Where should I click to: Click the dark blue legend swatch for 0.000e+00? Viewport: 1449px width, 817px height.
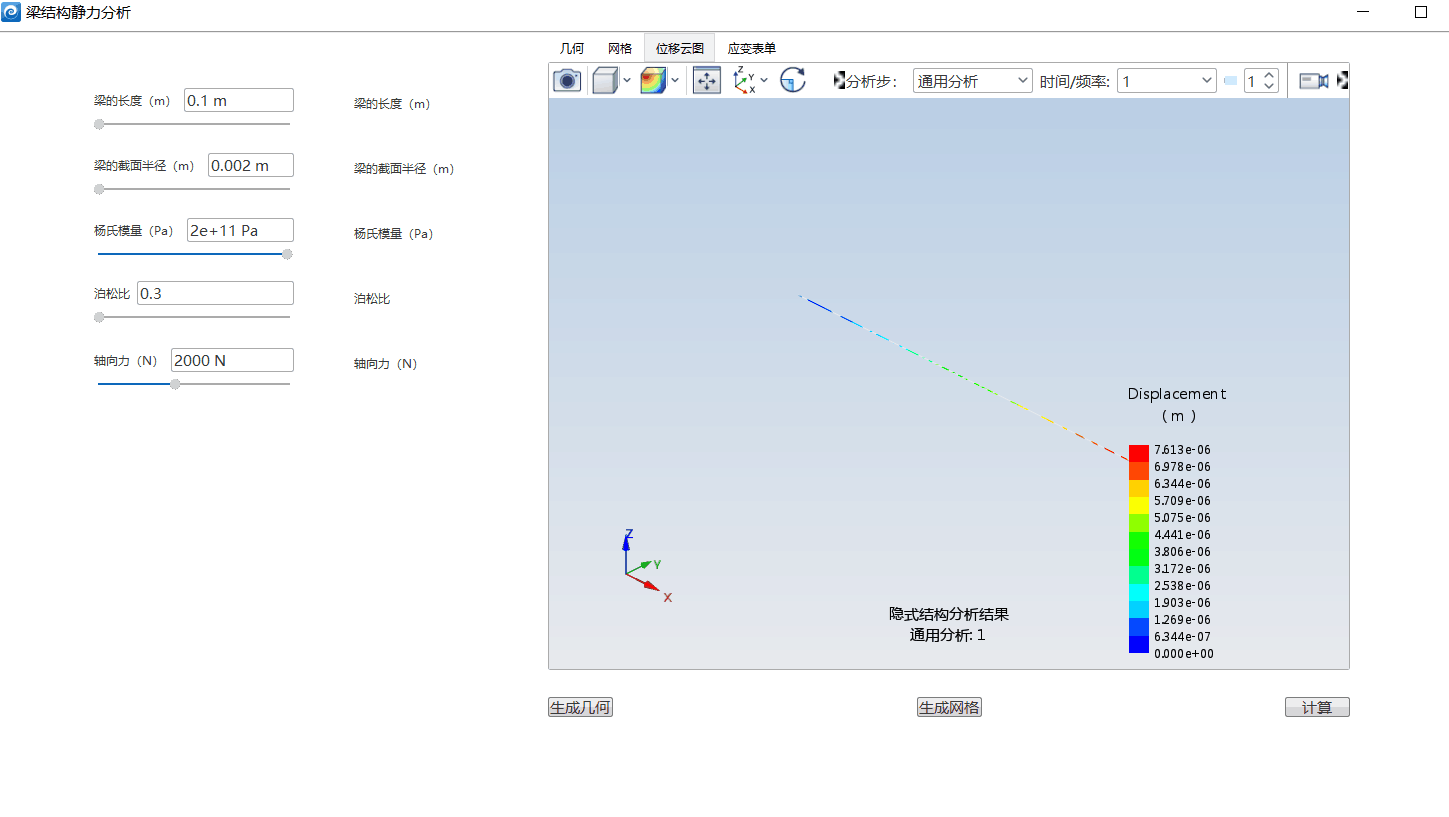tap(1138, 644)
